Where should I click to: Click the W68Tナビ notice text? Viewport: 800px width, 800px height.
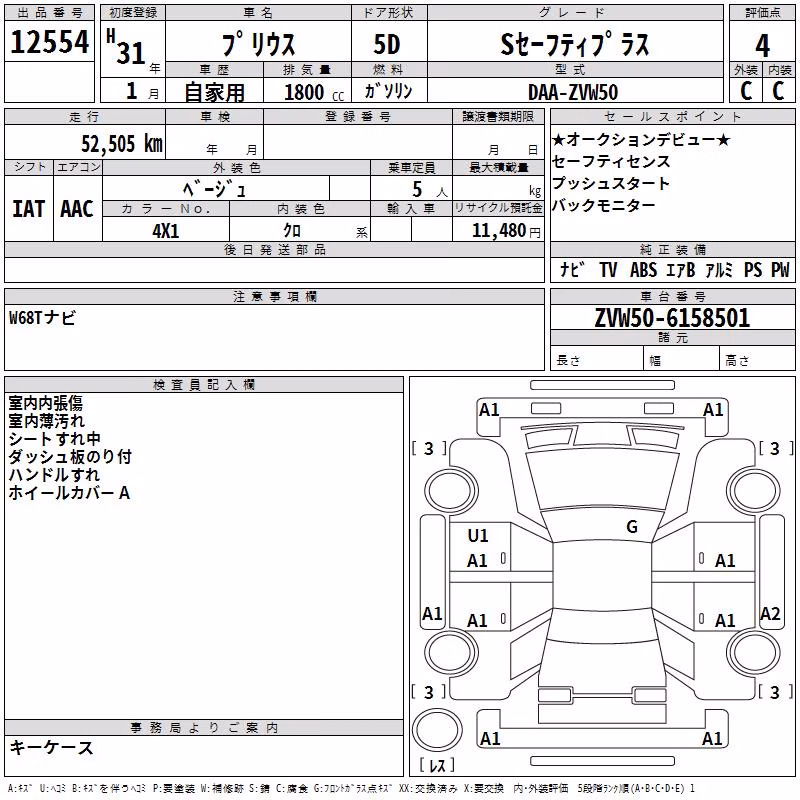(x=42, y=318)
